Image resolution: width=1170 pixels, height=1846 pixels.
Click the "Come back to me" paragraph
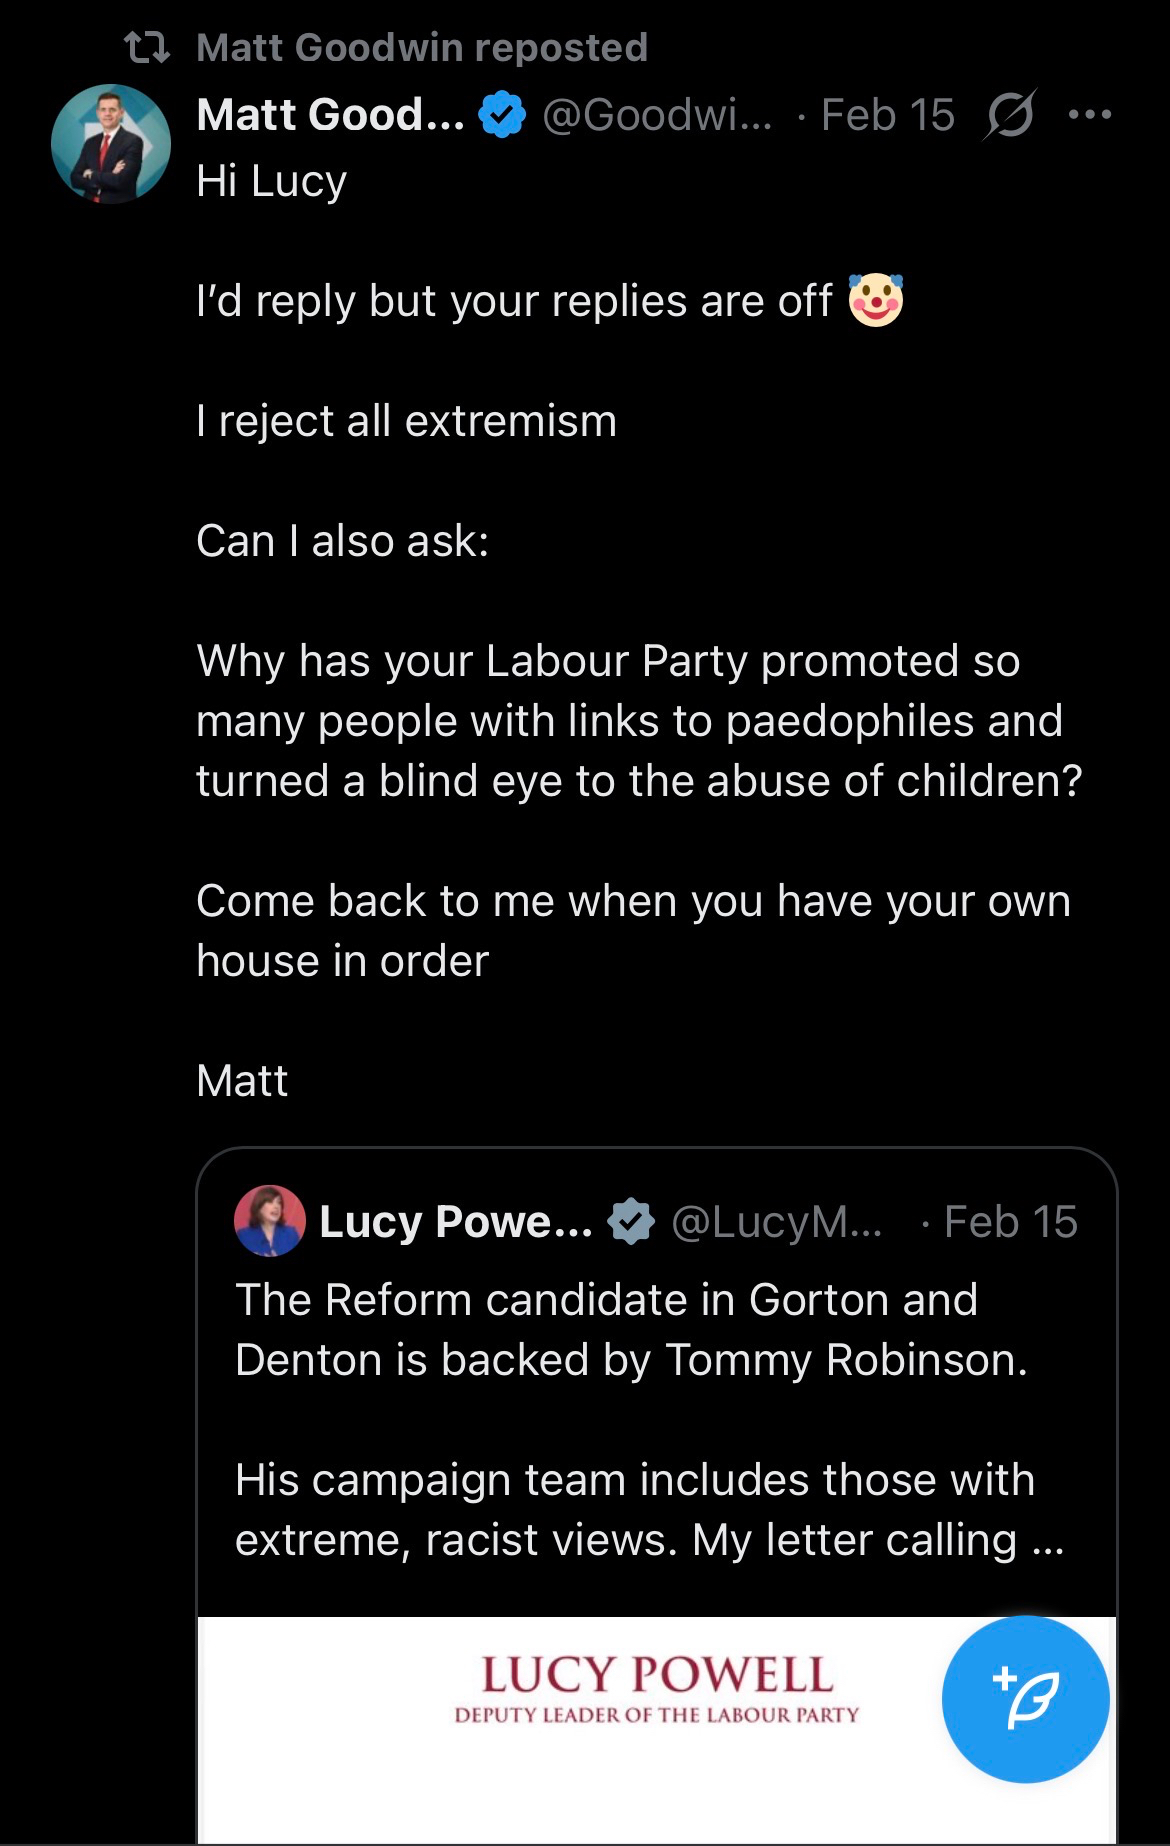633,930
